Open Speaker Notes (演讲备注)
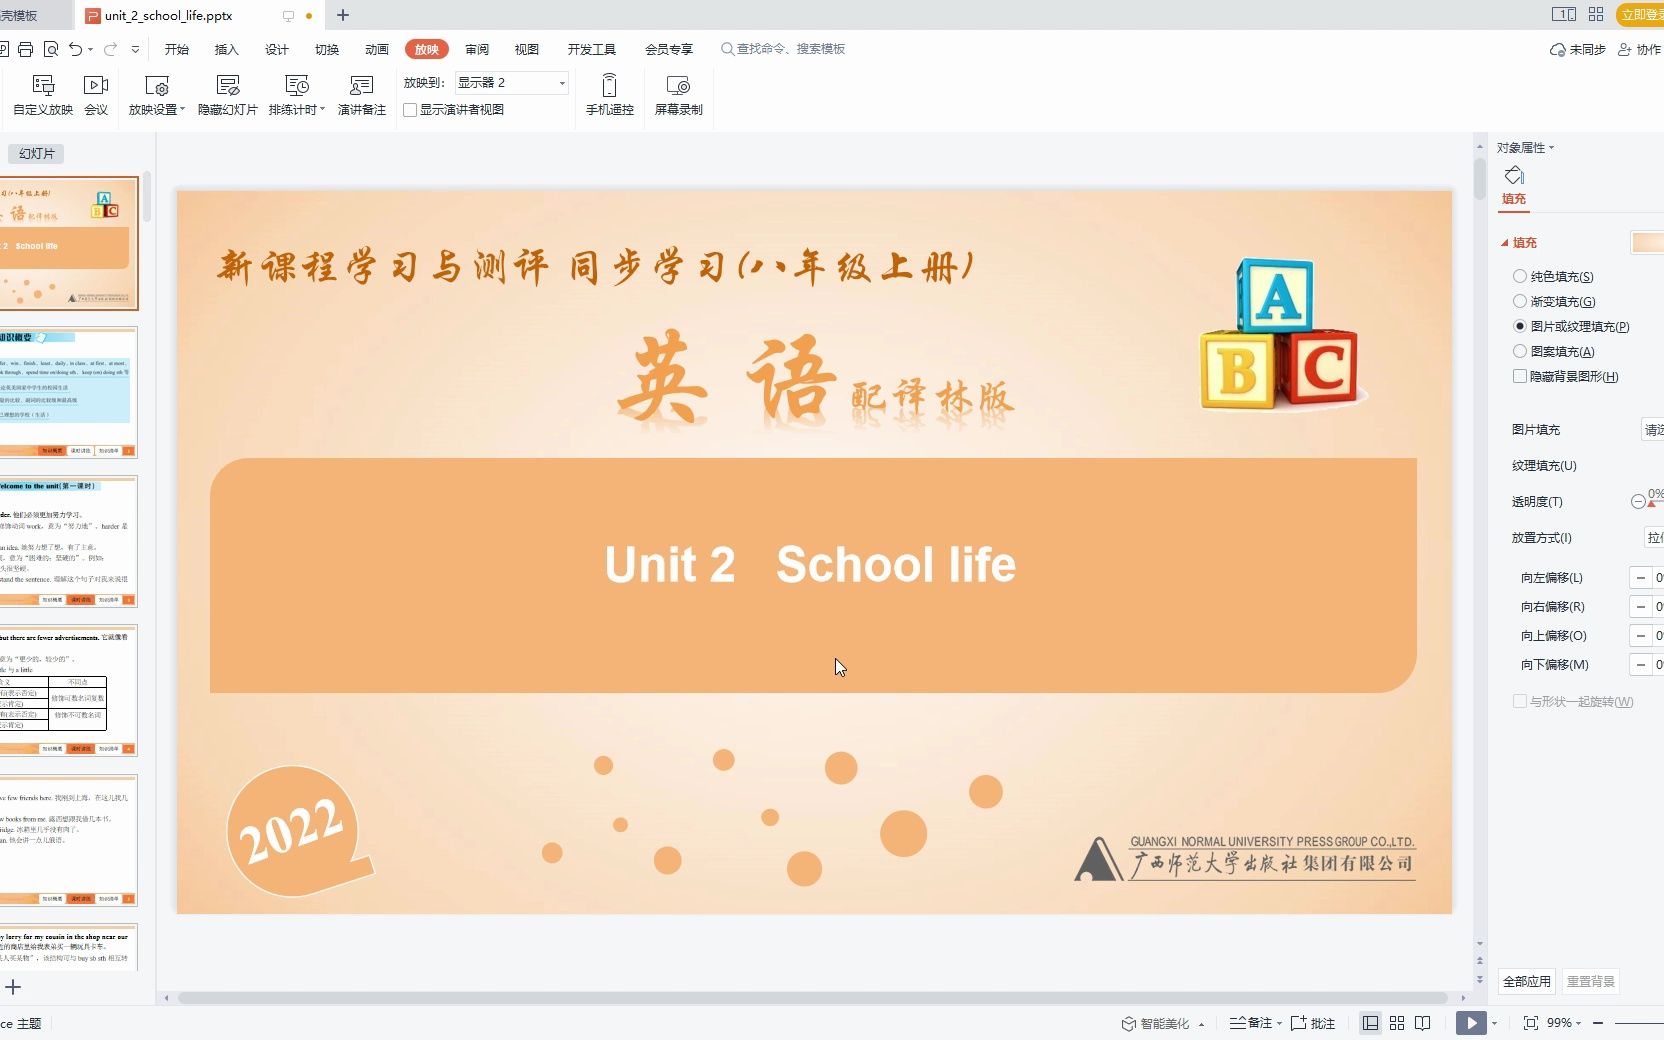Image resolution: width=1664 pixels, height=1040 pixels. click(x=362, y=96)
